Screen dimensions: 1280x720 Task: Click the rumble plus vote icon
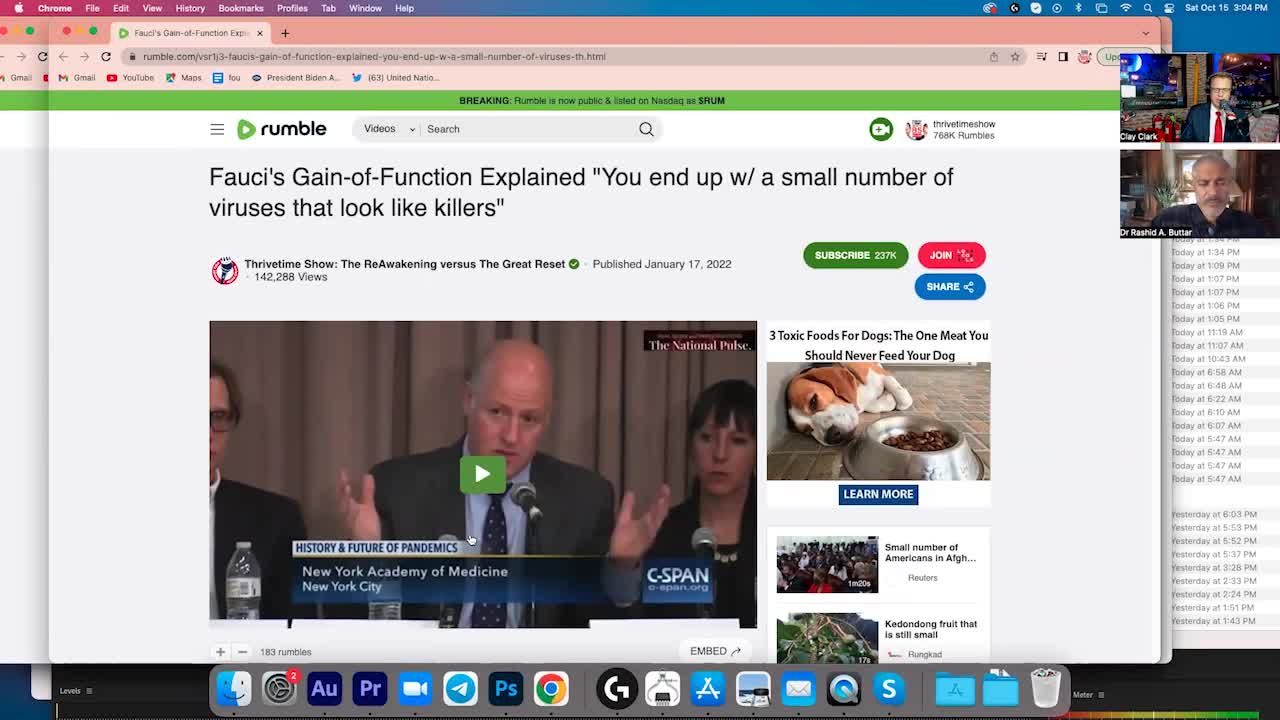(220, 652)
